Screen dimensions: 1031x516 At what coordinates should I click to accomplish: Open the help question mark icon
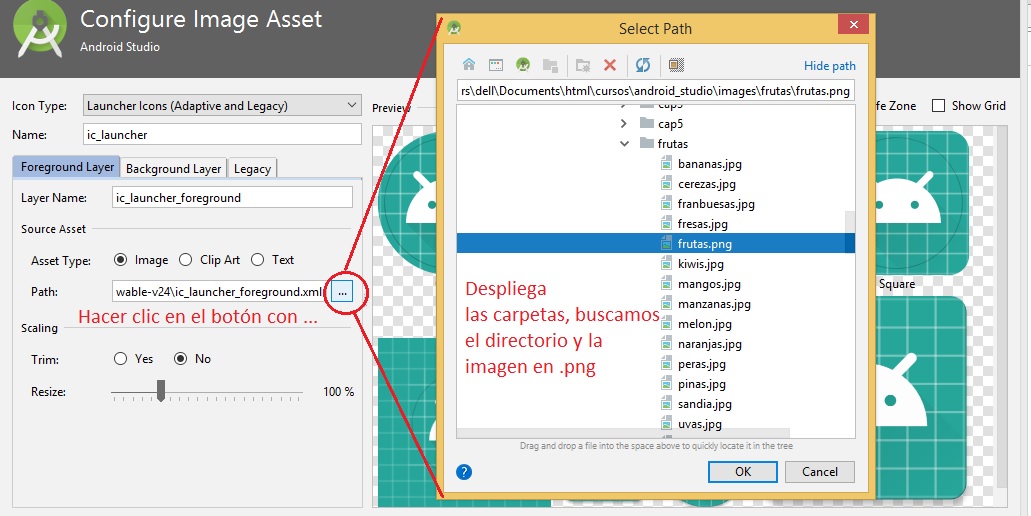click(x=464, y=472)
